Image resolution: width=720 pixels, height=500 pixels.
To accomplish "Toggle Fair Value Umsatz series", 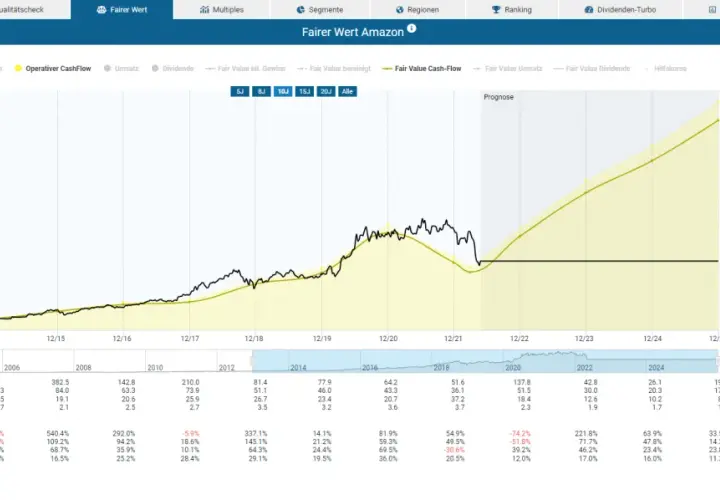I will 508,68.
